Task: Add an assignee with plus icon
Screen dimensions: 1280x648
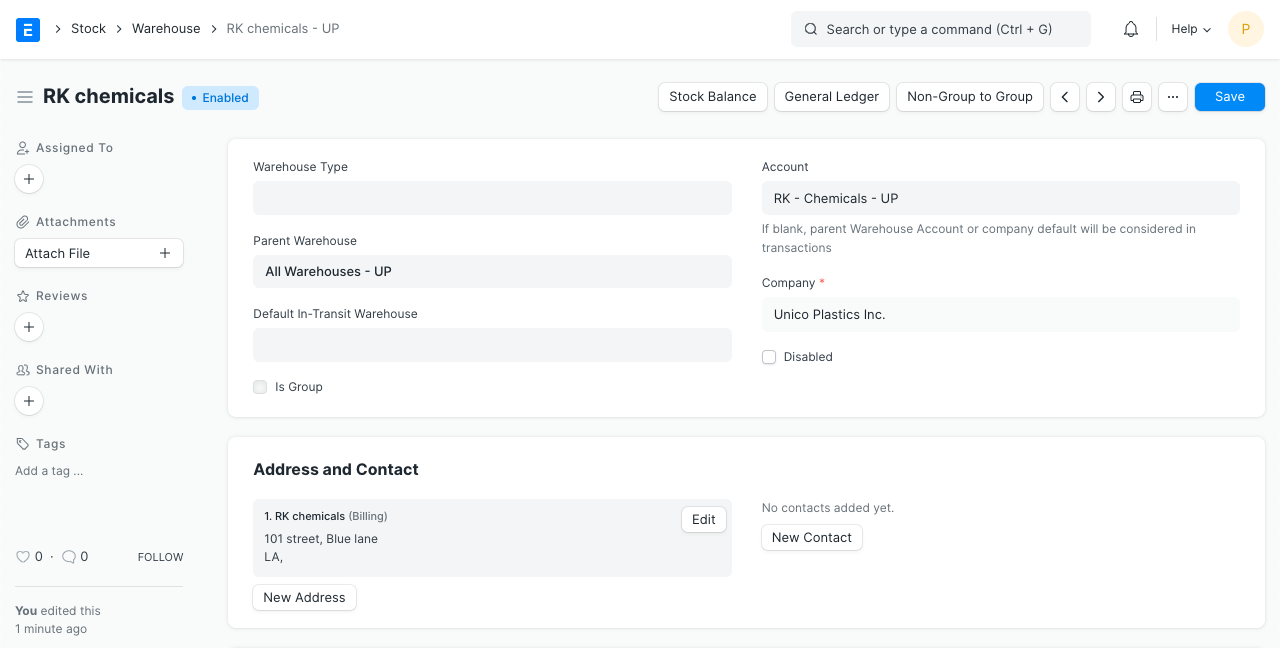Action: pyautogui.click(x=29, y=179)
